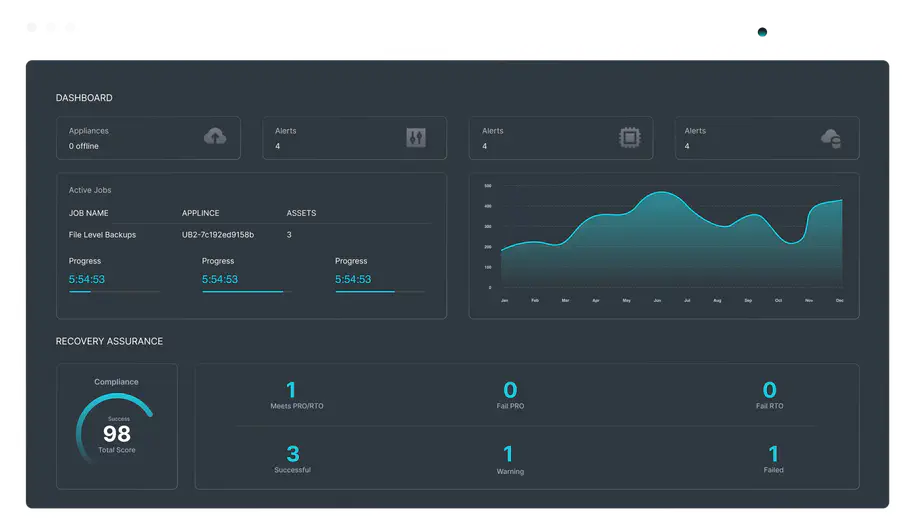Screen dimensions: 915x529
Task: Click the cloud upload icon in Appliances card
Action: [215, 137]
